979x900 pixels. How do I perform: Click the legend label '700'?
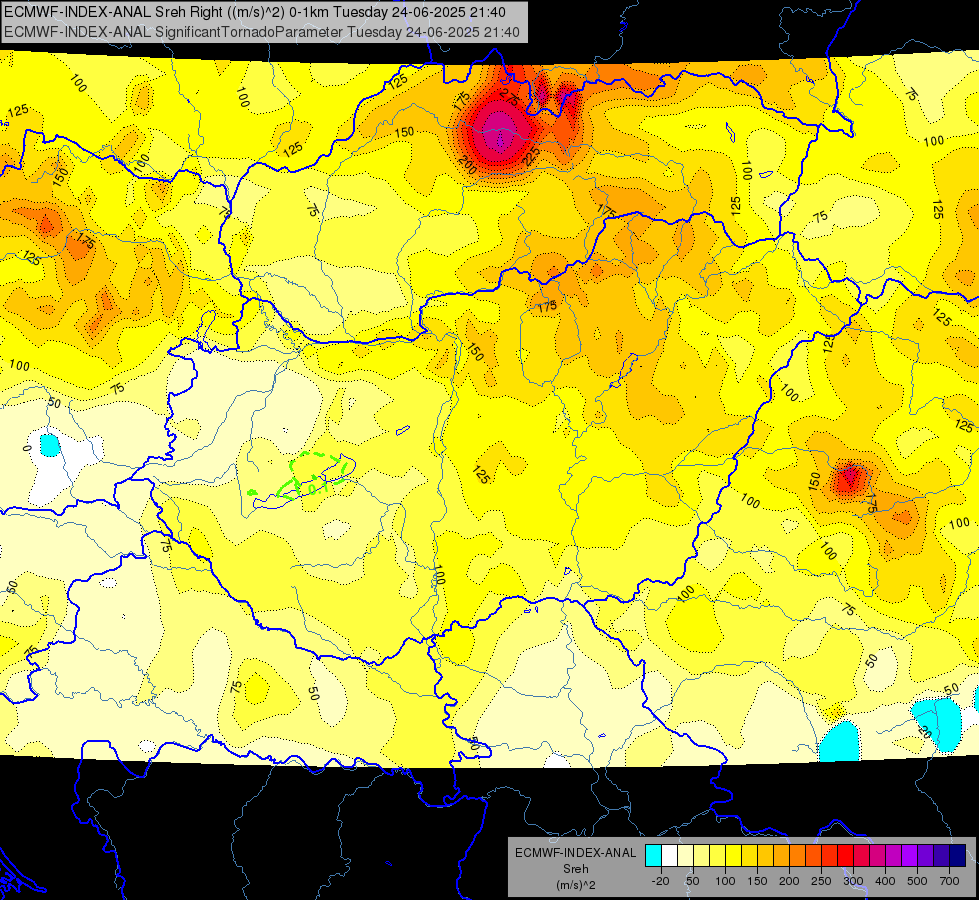coord(949,881)
